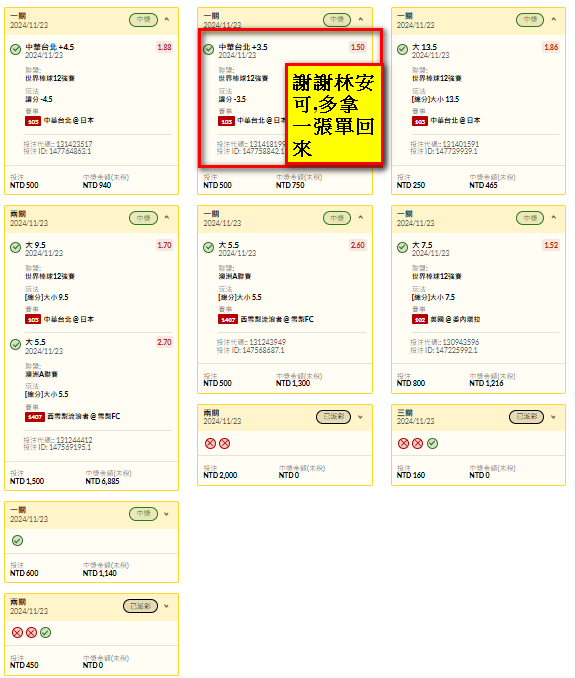The width and height of the screenshot is (576, 678).
Task: Click the 1.70 odds pill
Action: click(x=164, y=245)
